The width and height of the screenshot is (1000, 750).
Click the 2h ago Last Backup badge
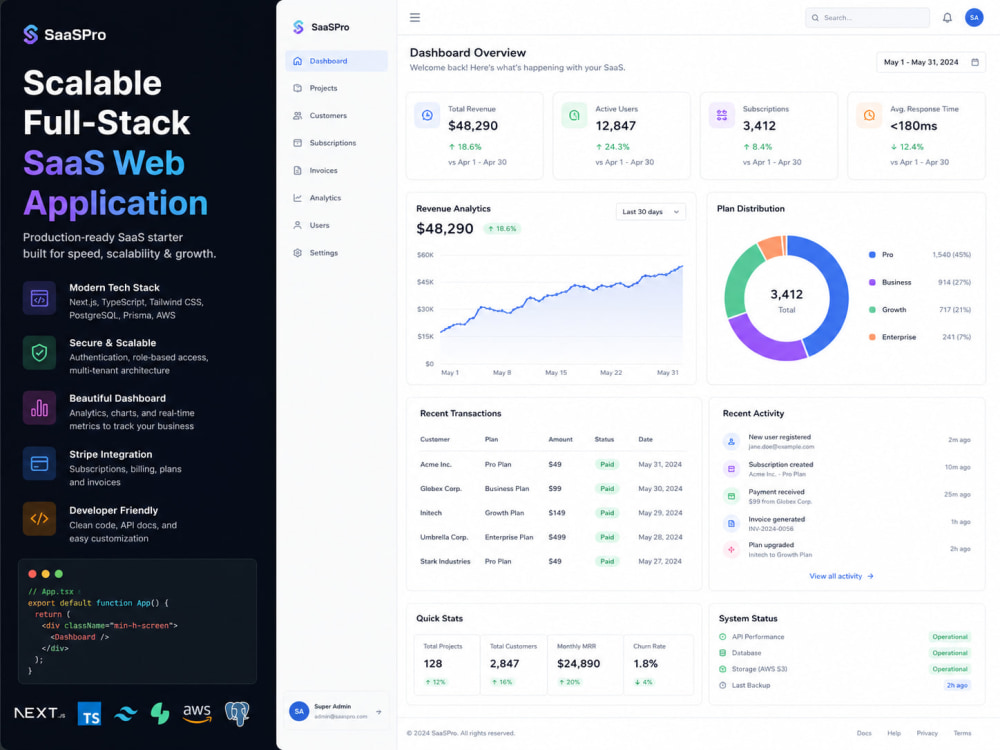957,686
